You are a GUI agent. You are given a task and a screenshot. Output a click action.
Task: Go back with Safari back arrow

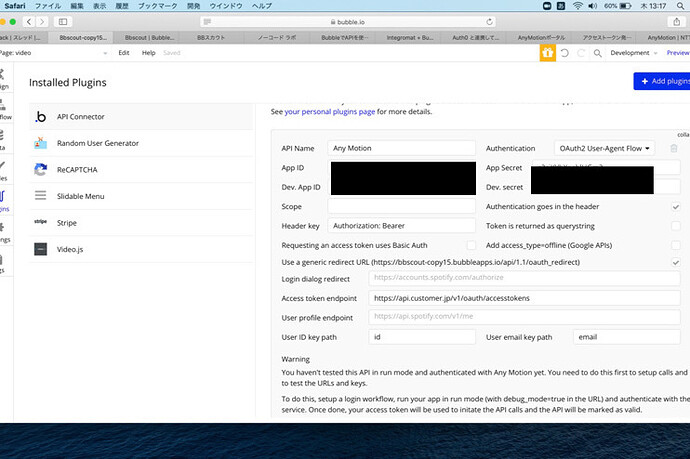pyautogui.click(x=29, y=22)
